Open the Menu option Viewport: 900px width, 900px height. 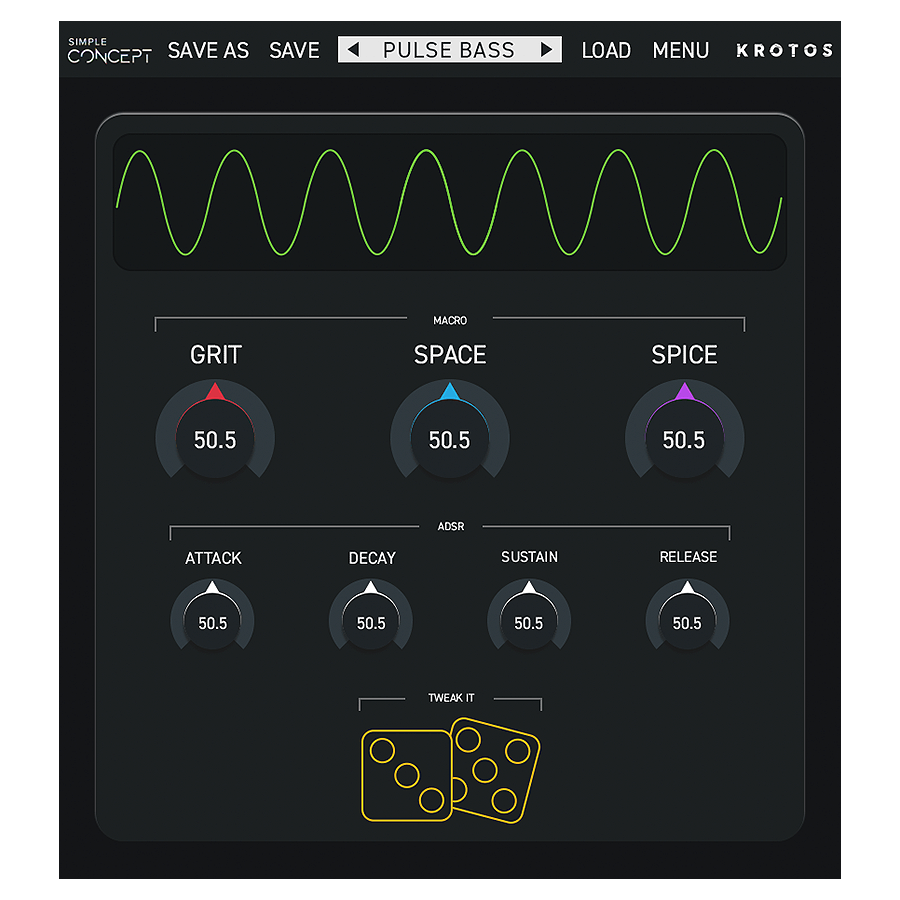pos(681,51)
